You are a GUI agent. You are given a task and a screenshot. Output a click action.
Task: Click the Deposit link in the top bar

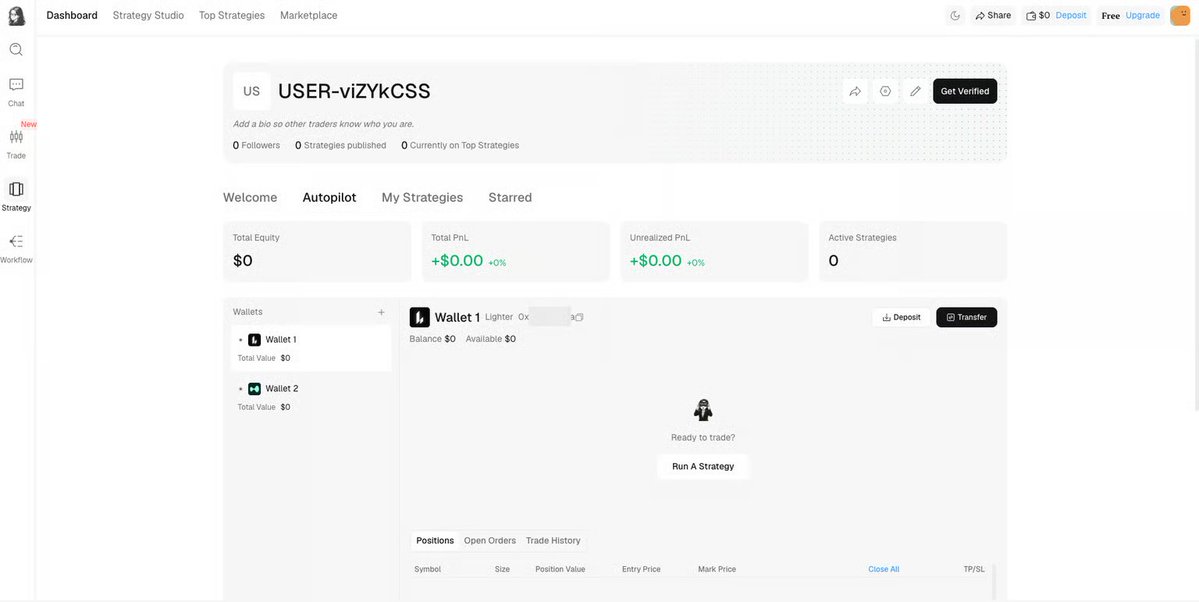pos(1071,15)
